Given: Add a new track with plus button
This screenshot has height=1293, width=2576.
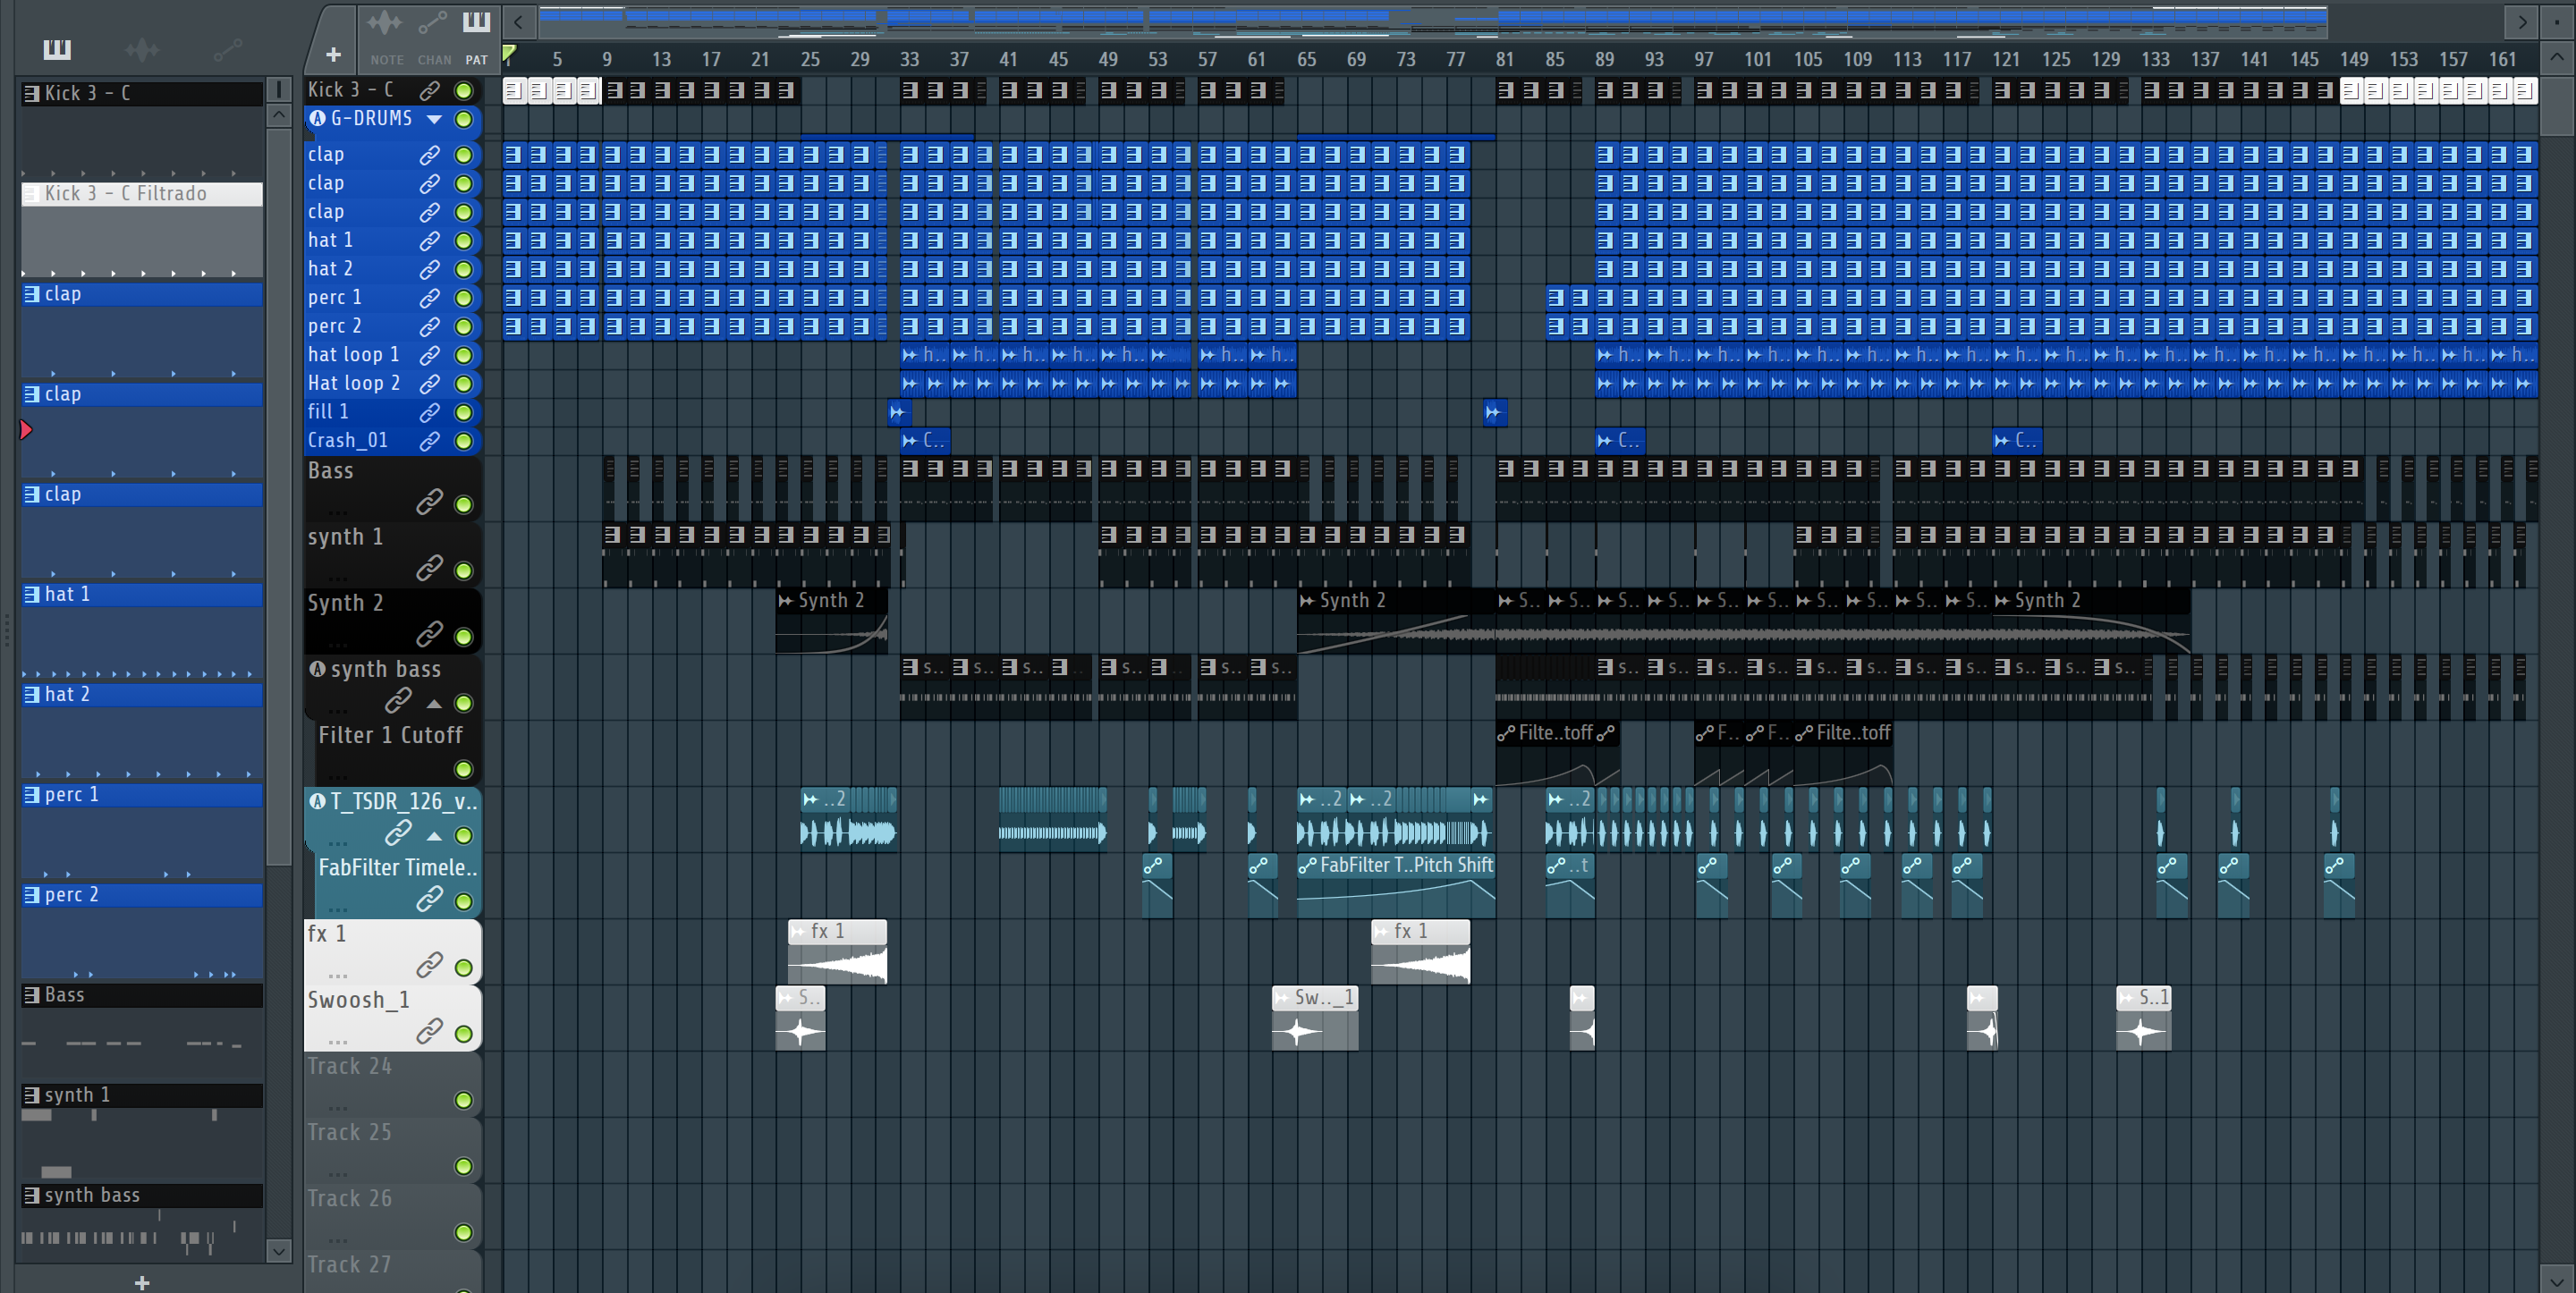Looking at the screenshot, I should [333, 54].
